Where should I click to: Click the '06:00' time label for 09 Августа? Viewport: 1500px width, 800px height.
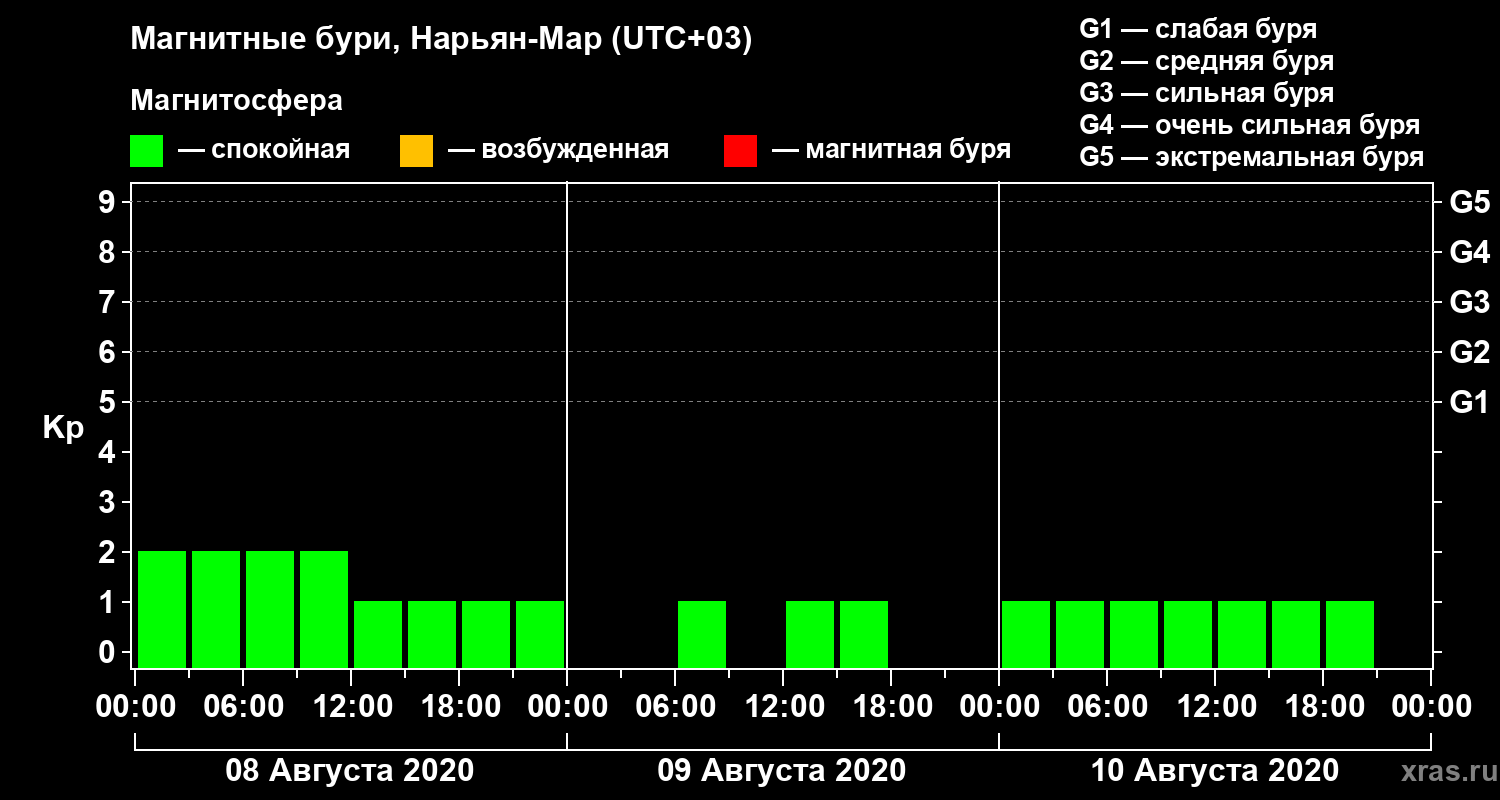click(675, 706)
